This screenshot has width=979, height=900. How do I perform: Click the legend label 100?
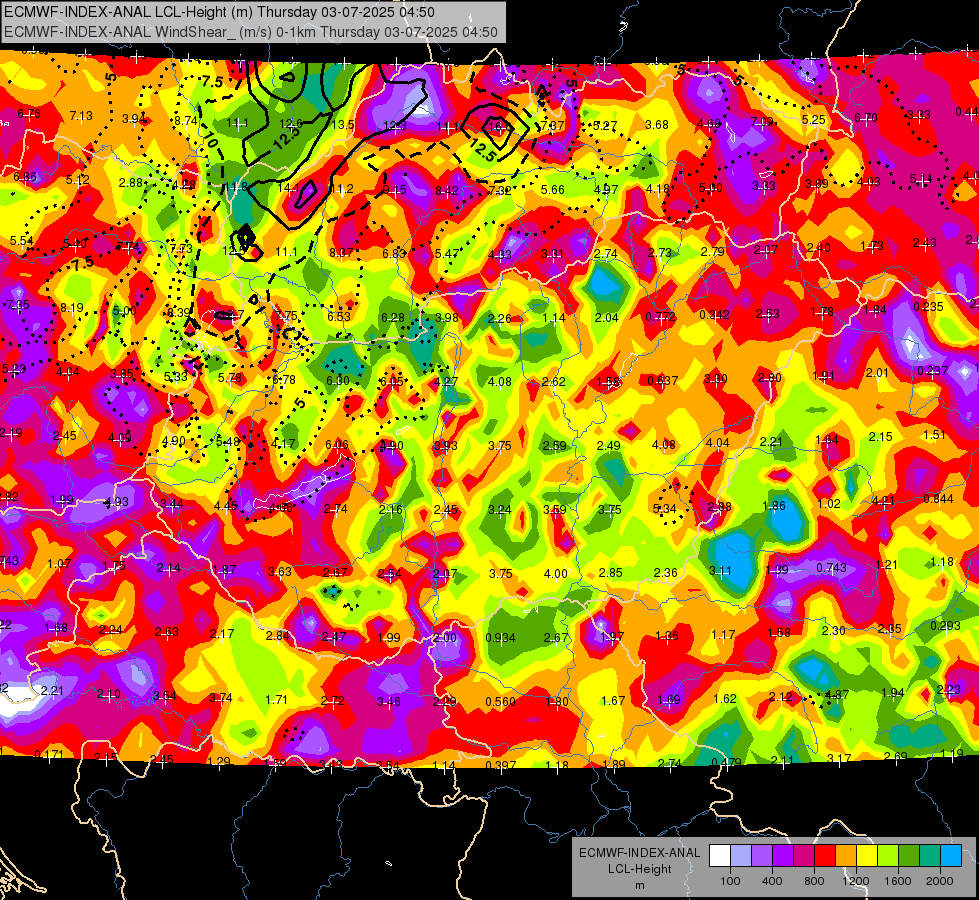click(x=730, y=881)
